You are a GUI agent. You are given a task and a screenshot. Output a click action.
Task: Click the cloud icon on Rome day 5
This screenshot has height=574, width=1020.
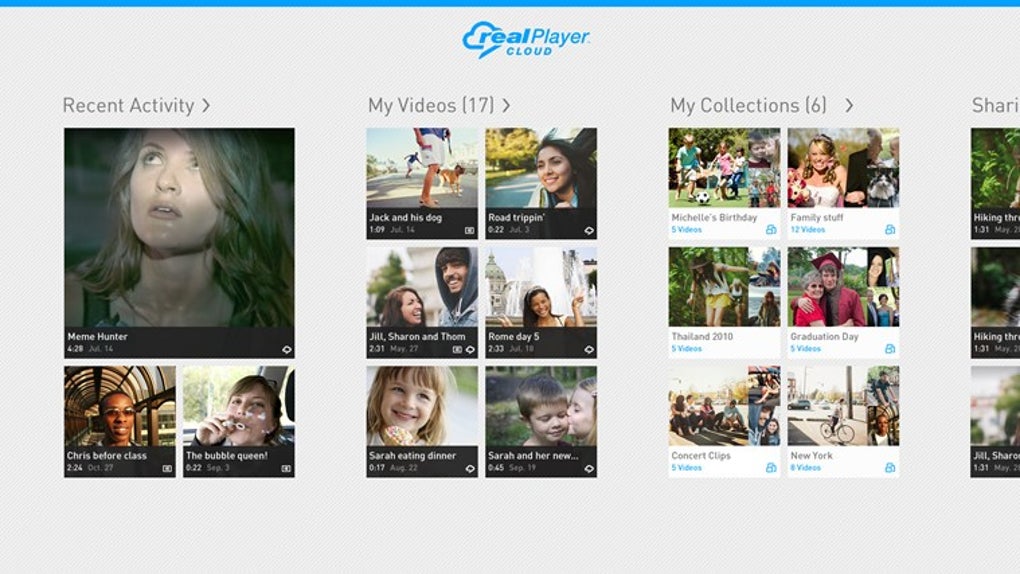tap(589, 349)
